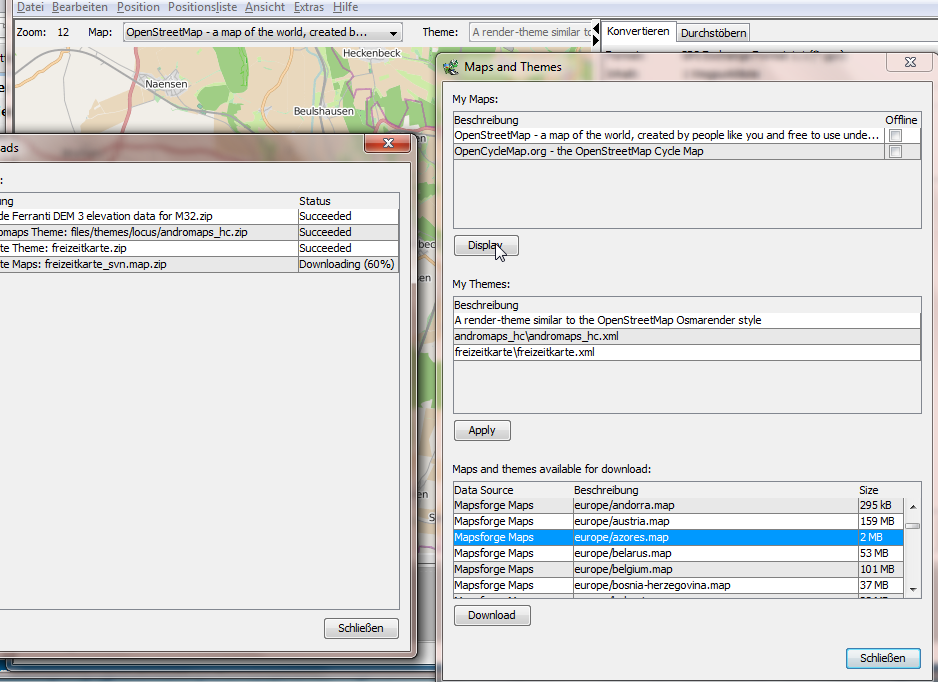This screenshot has height=682, width=938.
Task: Close the downloads dialog with red X
Action: [388, 143]
